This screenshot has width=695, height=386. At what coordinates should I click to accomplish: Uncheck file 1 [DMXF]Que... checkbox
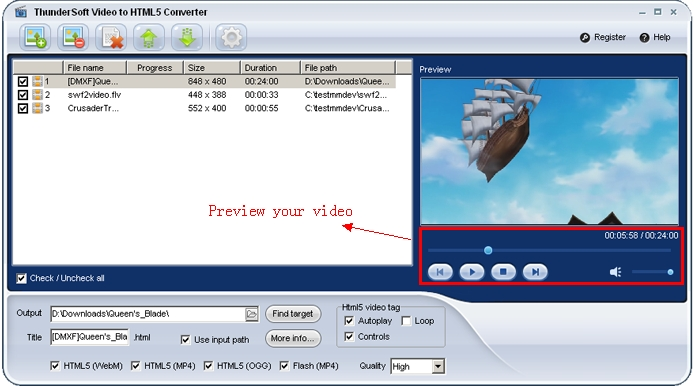(x=23, y=82)
